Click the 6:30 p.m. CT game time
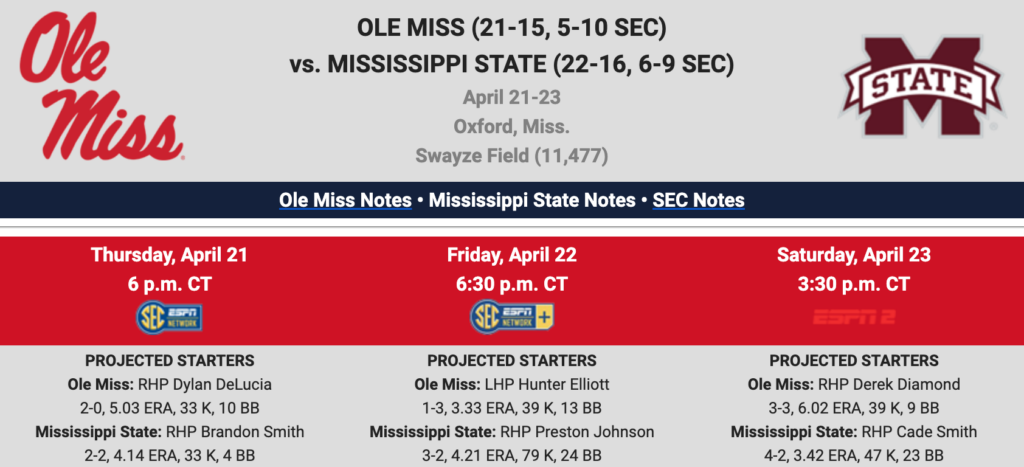Viewport: 1024px width, 467px height. [512, 285]
